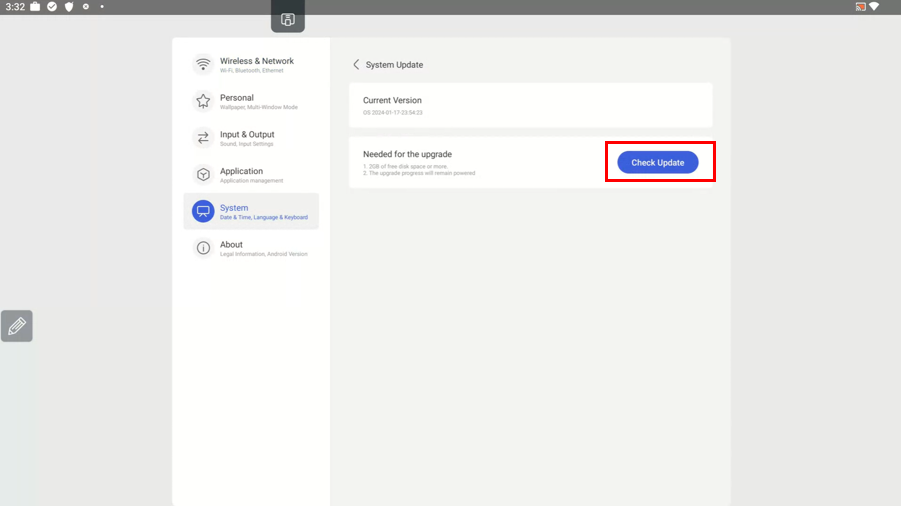The image size is (901, 507).
Task: Click the Personal star icon
Action: pos(203,101)
